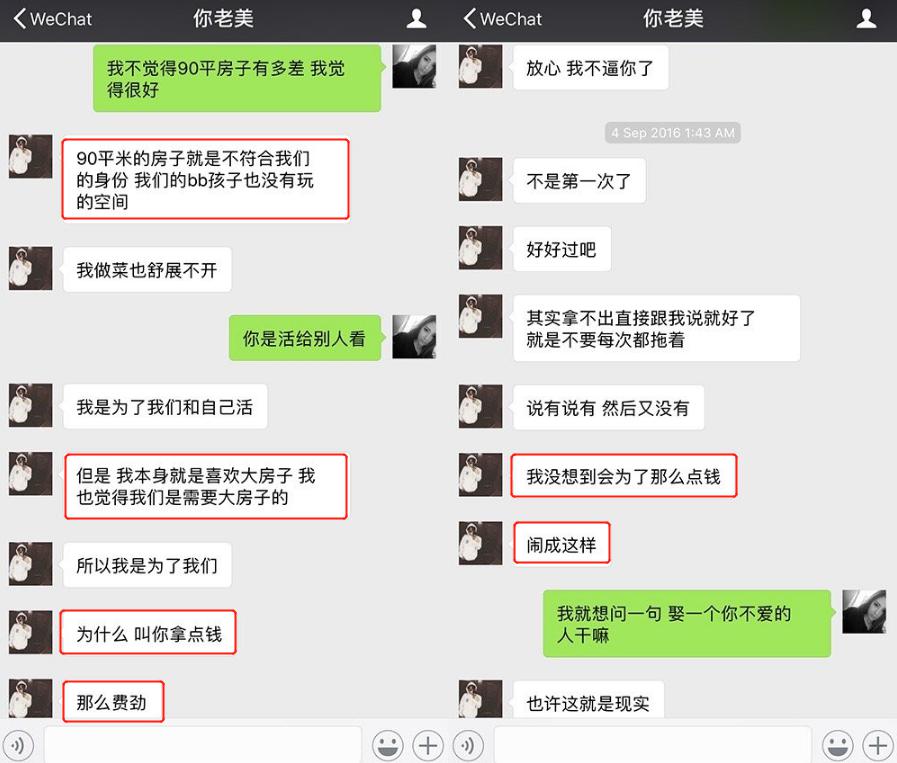
Task: Tap avatar beside '我做菜也舒展不开' message
Action: pyautogui.click(x=30, y=268)
